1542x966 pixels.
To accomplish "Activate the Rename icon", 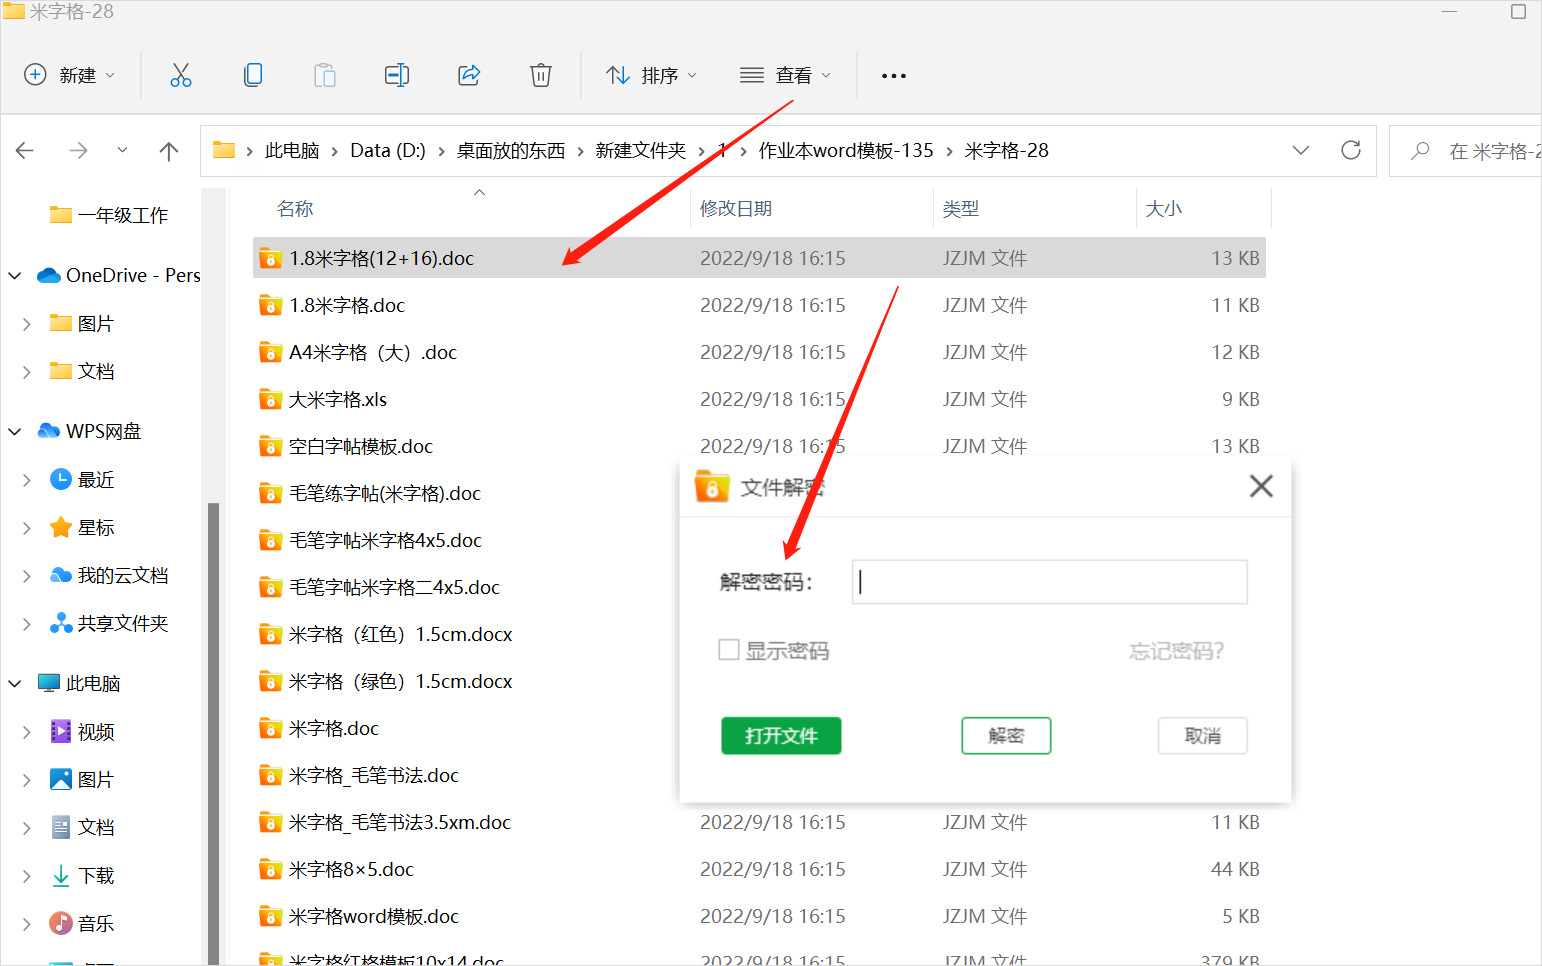I will pos(397,74).
